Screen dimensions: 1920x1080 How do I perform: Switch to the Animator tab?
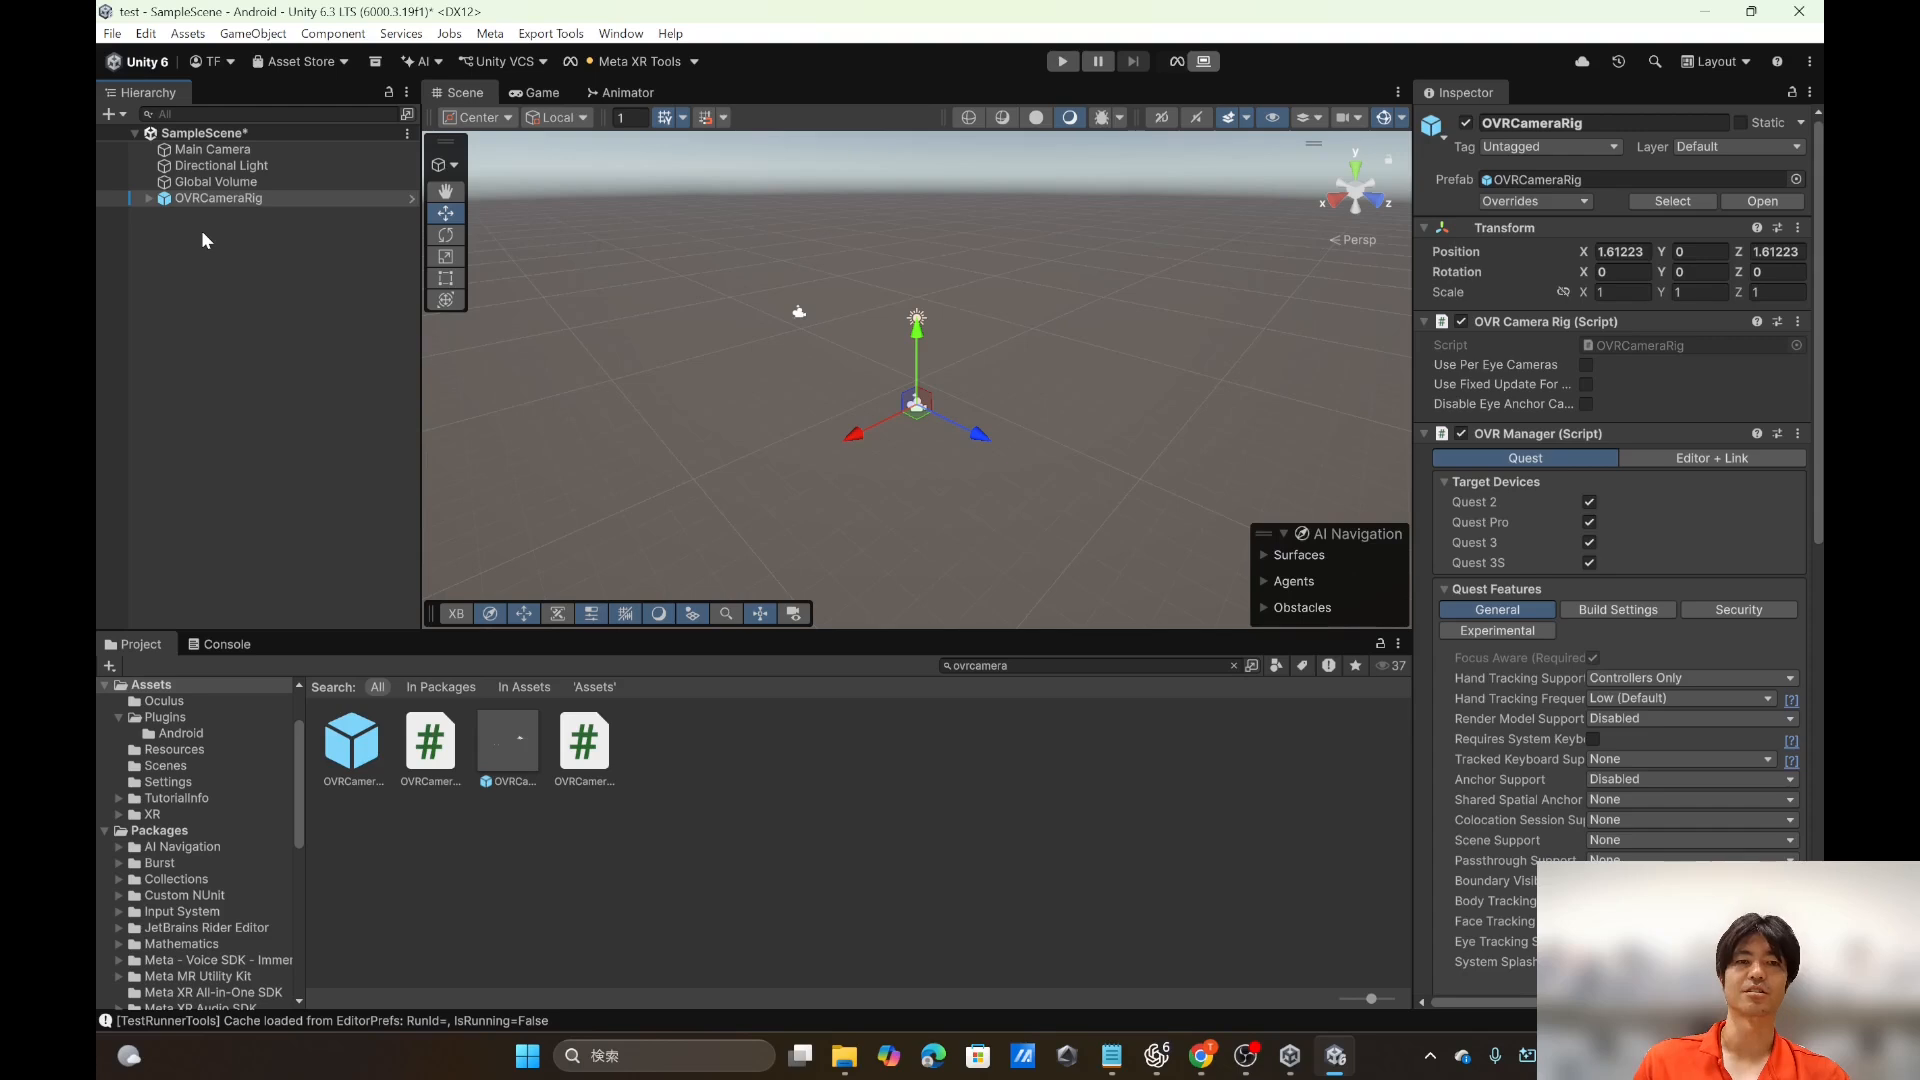620,92
